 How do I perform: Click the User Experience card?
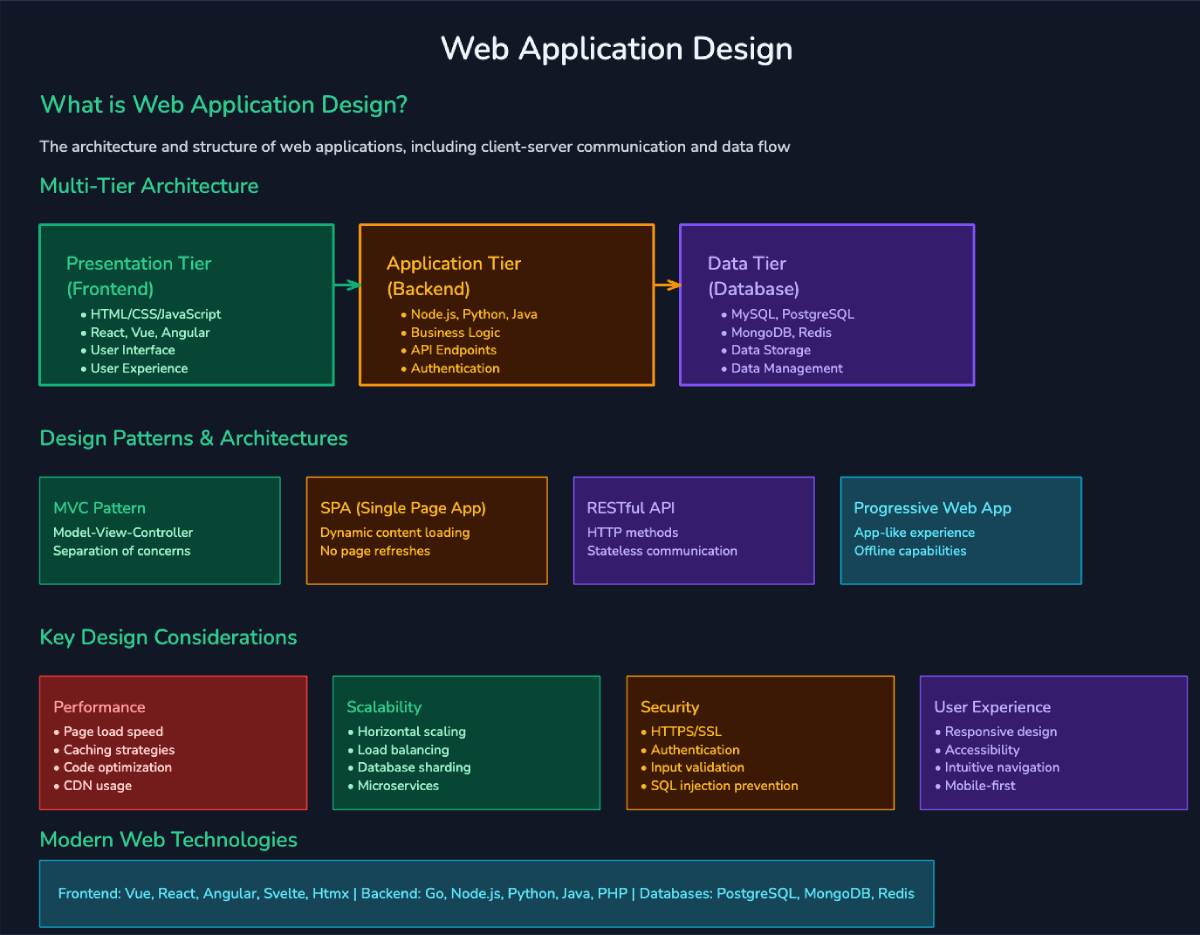click(x=1053, y=742)
